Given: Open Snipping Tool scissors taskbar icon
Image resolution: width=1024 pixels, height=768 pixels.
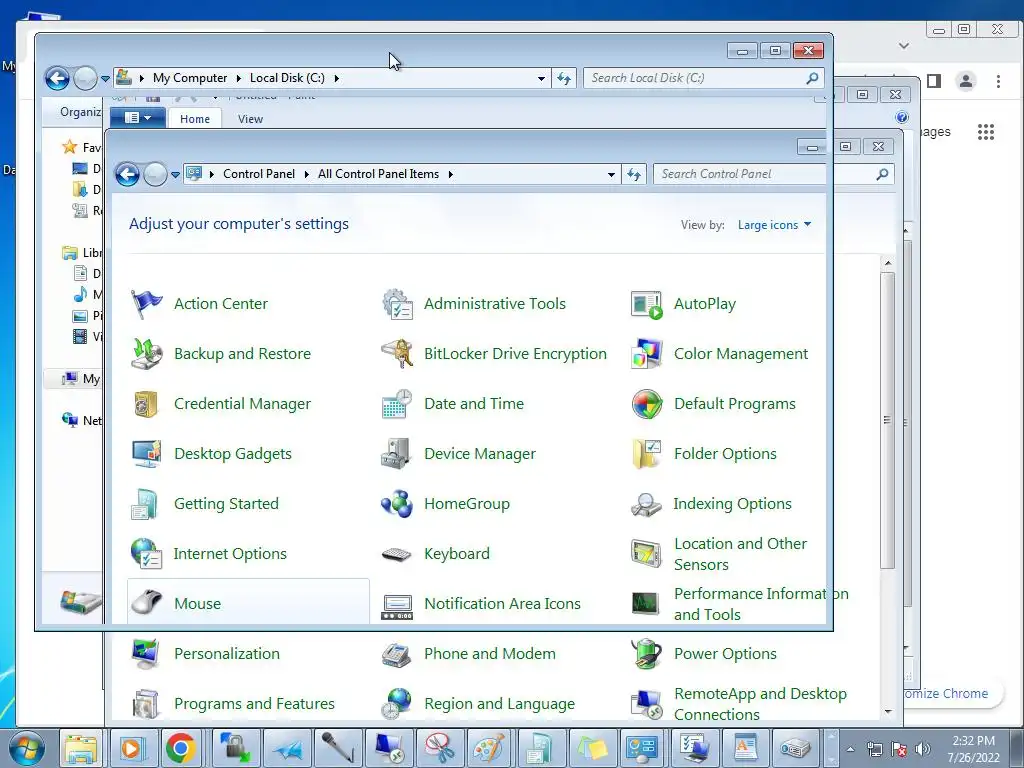Looking at the screenshot, I should coord(439,748).
